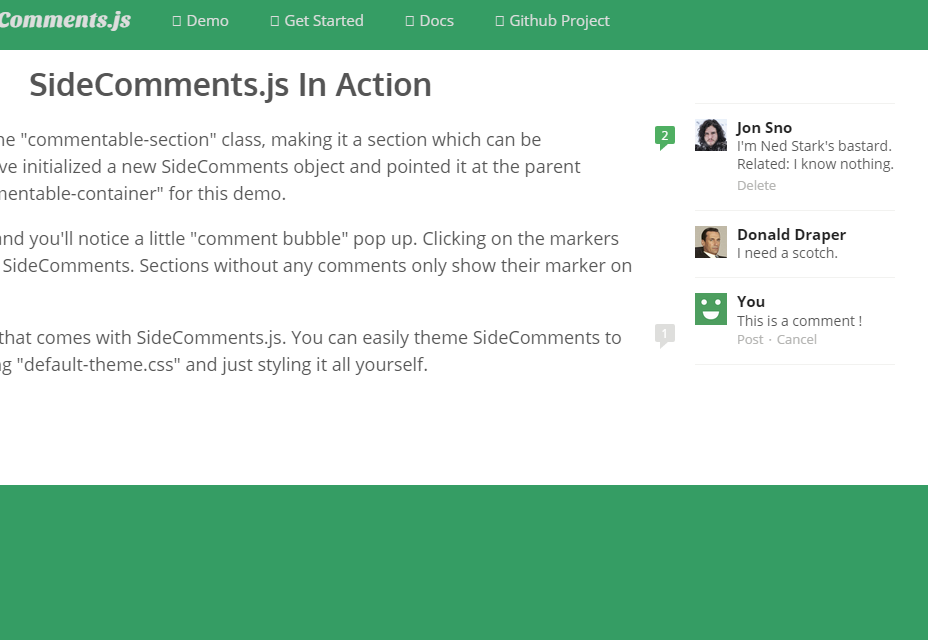Click Donald Draper's avatar photo
Viewport: 928px width, 640px height.
[x=711, y=242]
